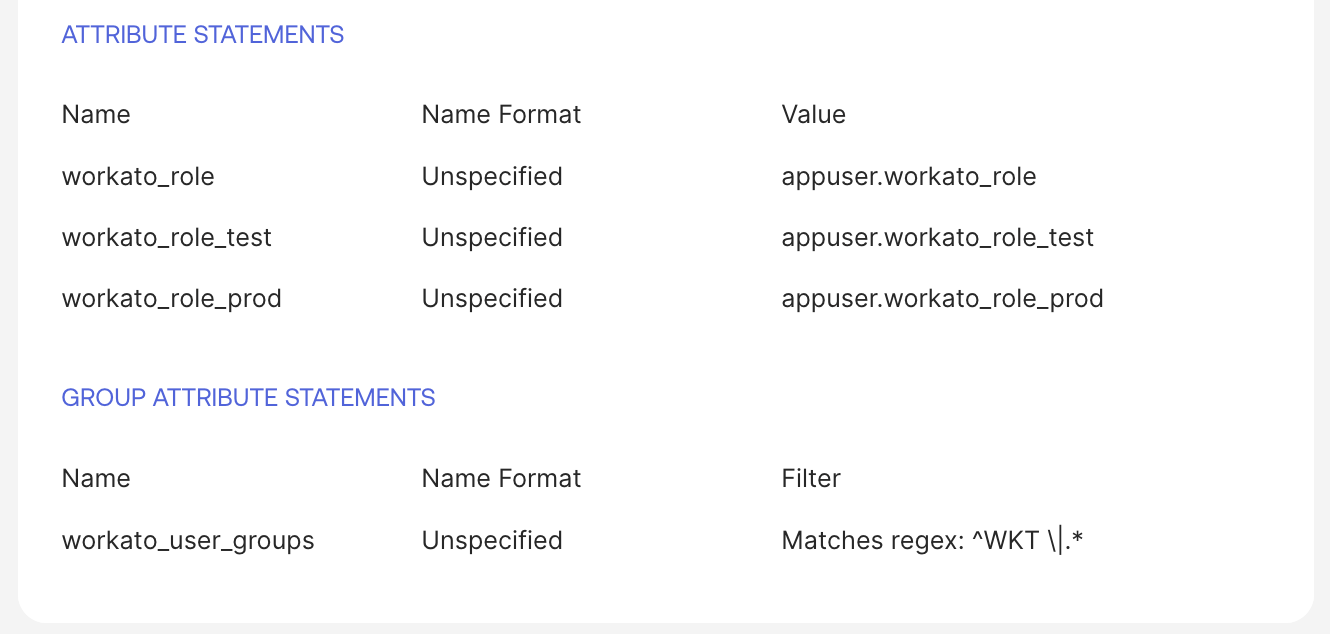
Task: Select Name column header under Attribute Statements
Action: [96, 115]
